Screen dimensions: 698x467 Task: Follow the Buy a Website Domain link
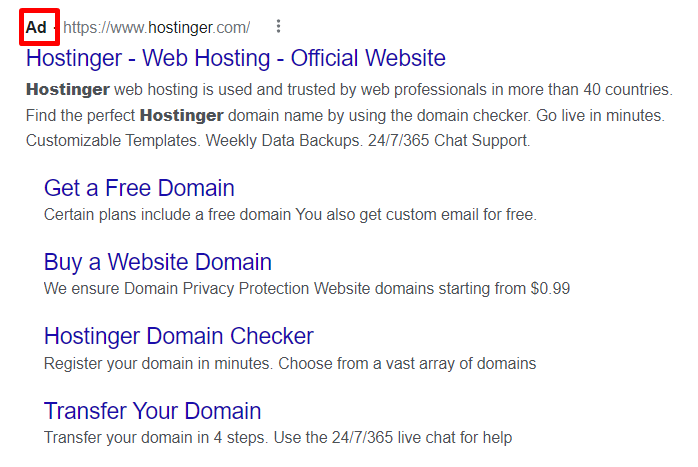click(158, 262)
